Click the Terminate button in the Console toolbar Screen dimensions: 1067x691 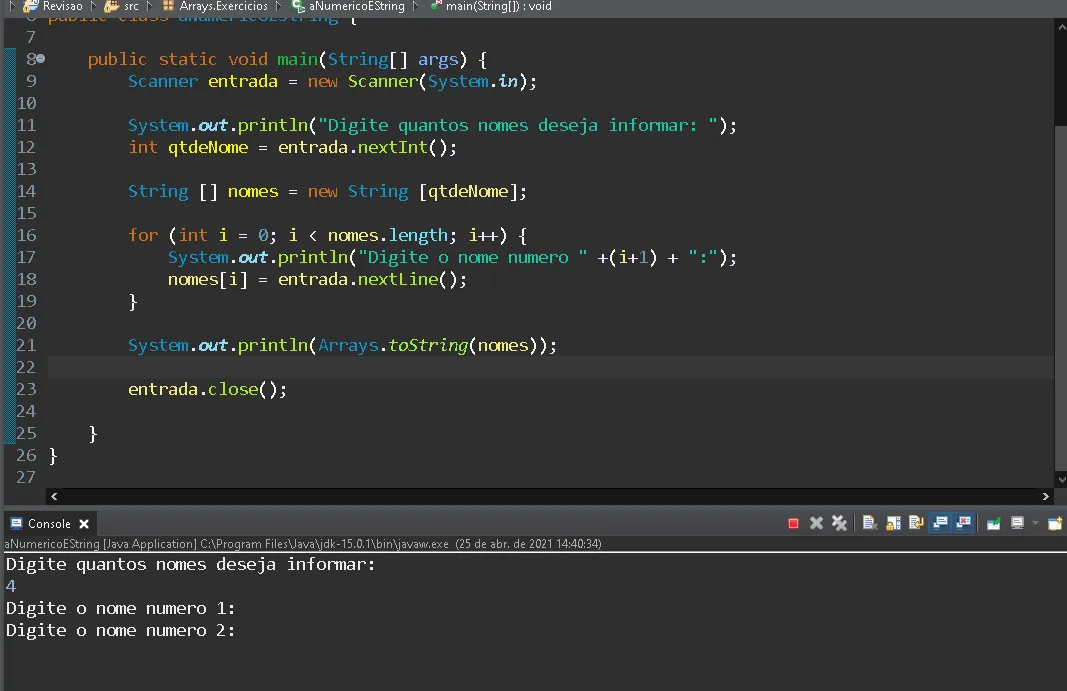coord(793,522)
